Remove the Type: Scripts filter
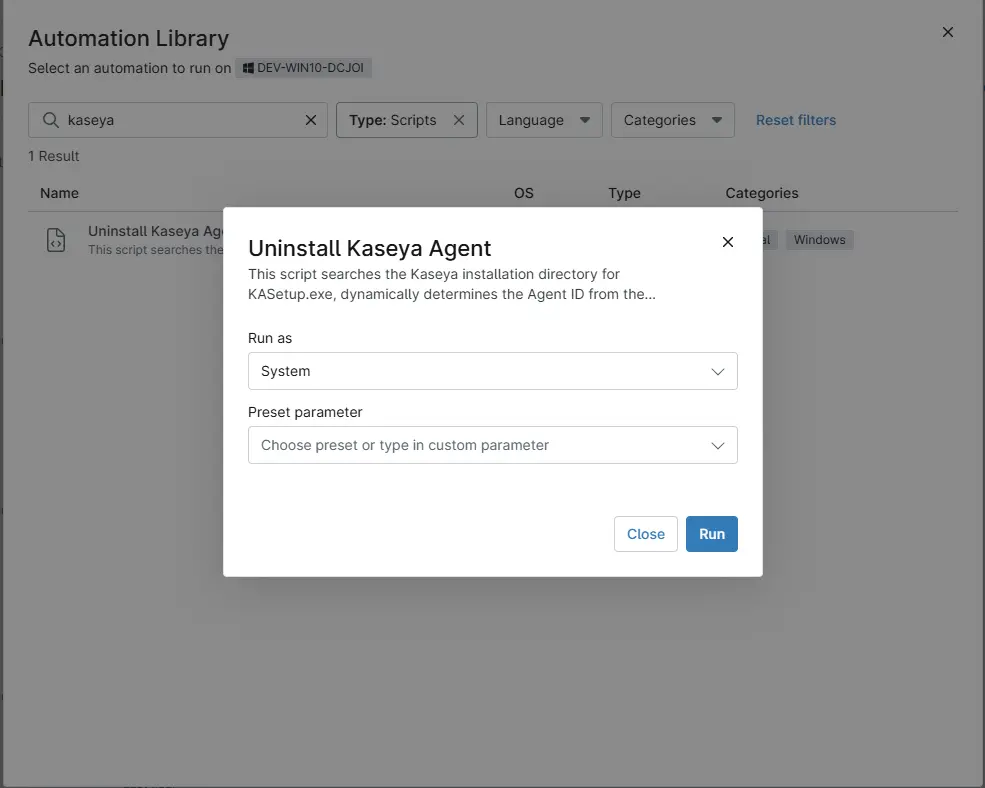The width and height of the screenshot is (985, 788). click(x=459, y=120)
